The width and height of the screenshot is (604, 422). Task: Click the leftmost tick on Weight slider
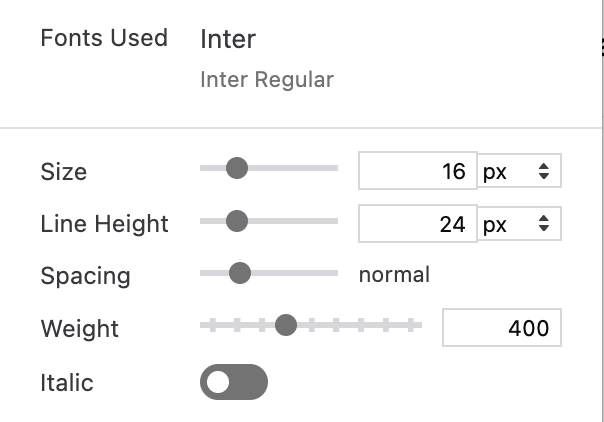coord(214,324)
